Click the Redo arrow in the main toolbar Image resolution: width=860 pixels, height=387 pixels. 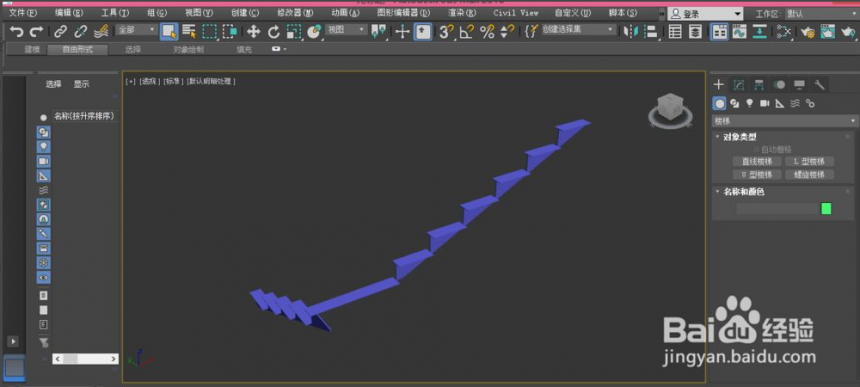coord(36,32)
